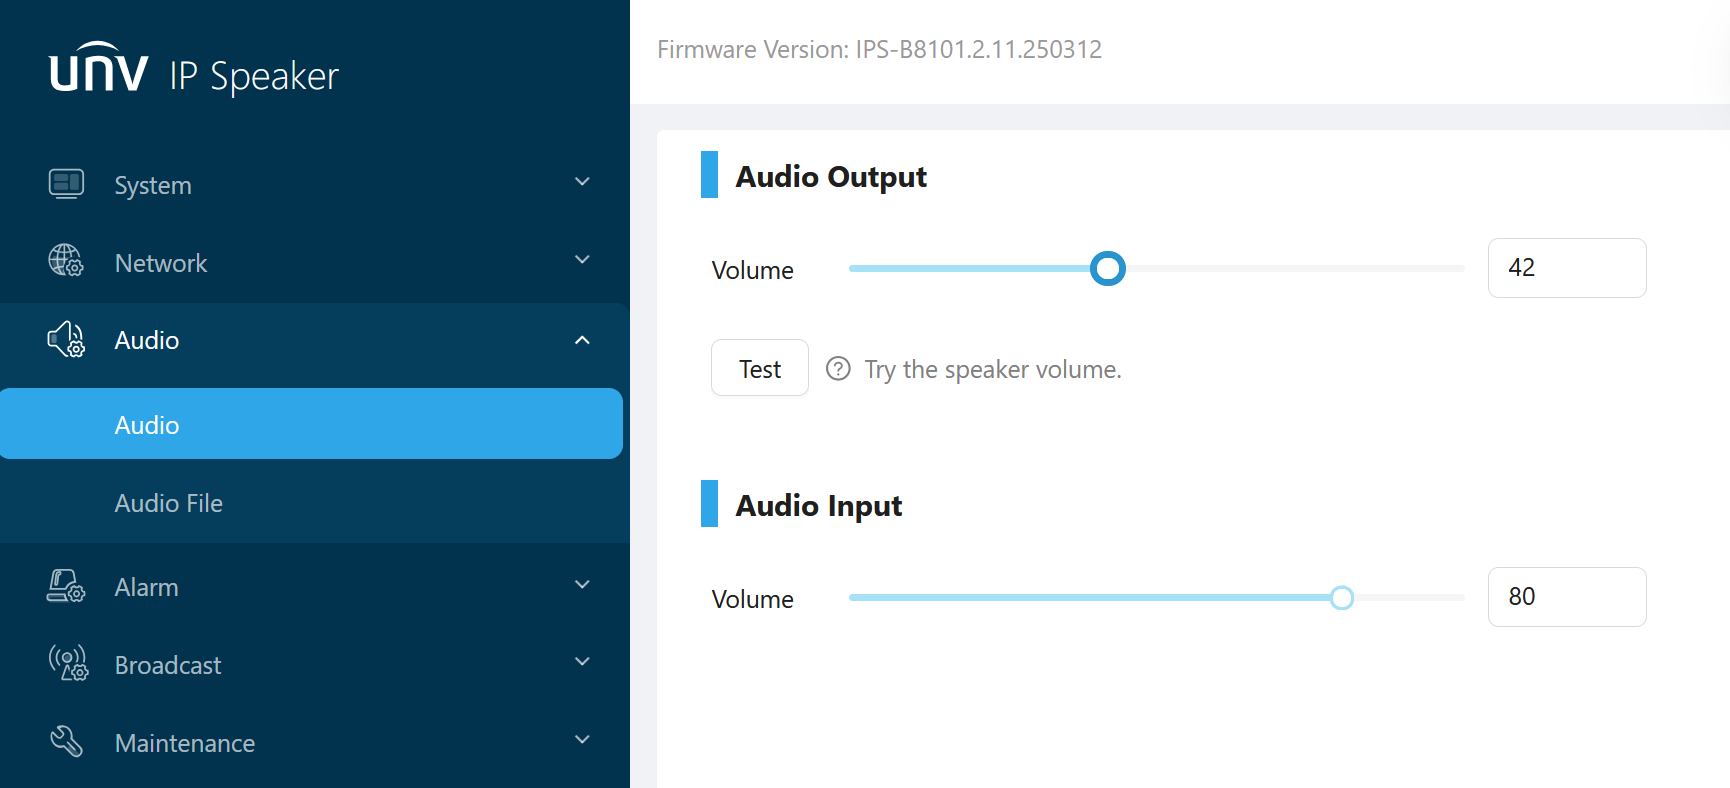
Task: Expand the Alarm section chevron
Action: (x=582, y=585)
